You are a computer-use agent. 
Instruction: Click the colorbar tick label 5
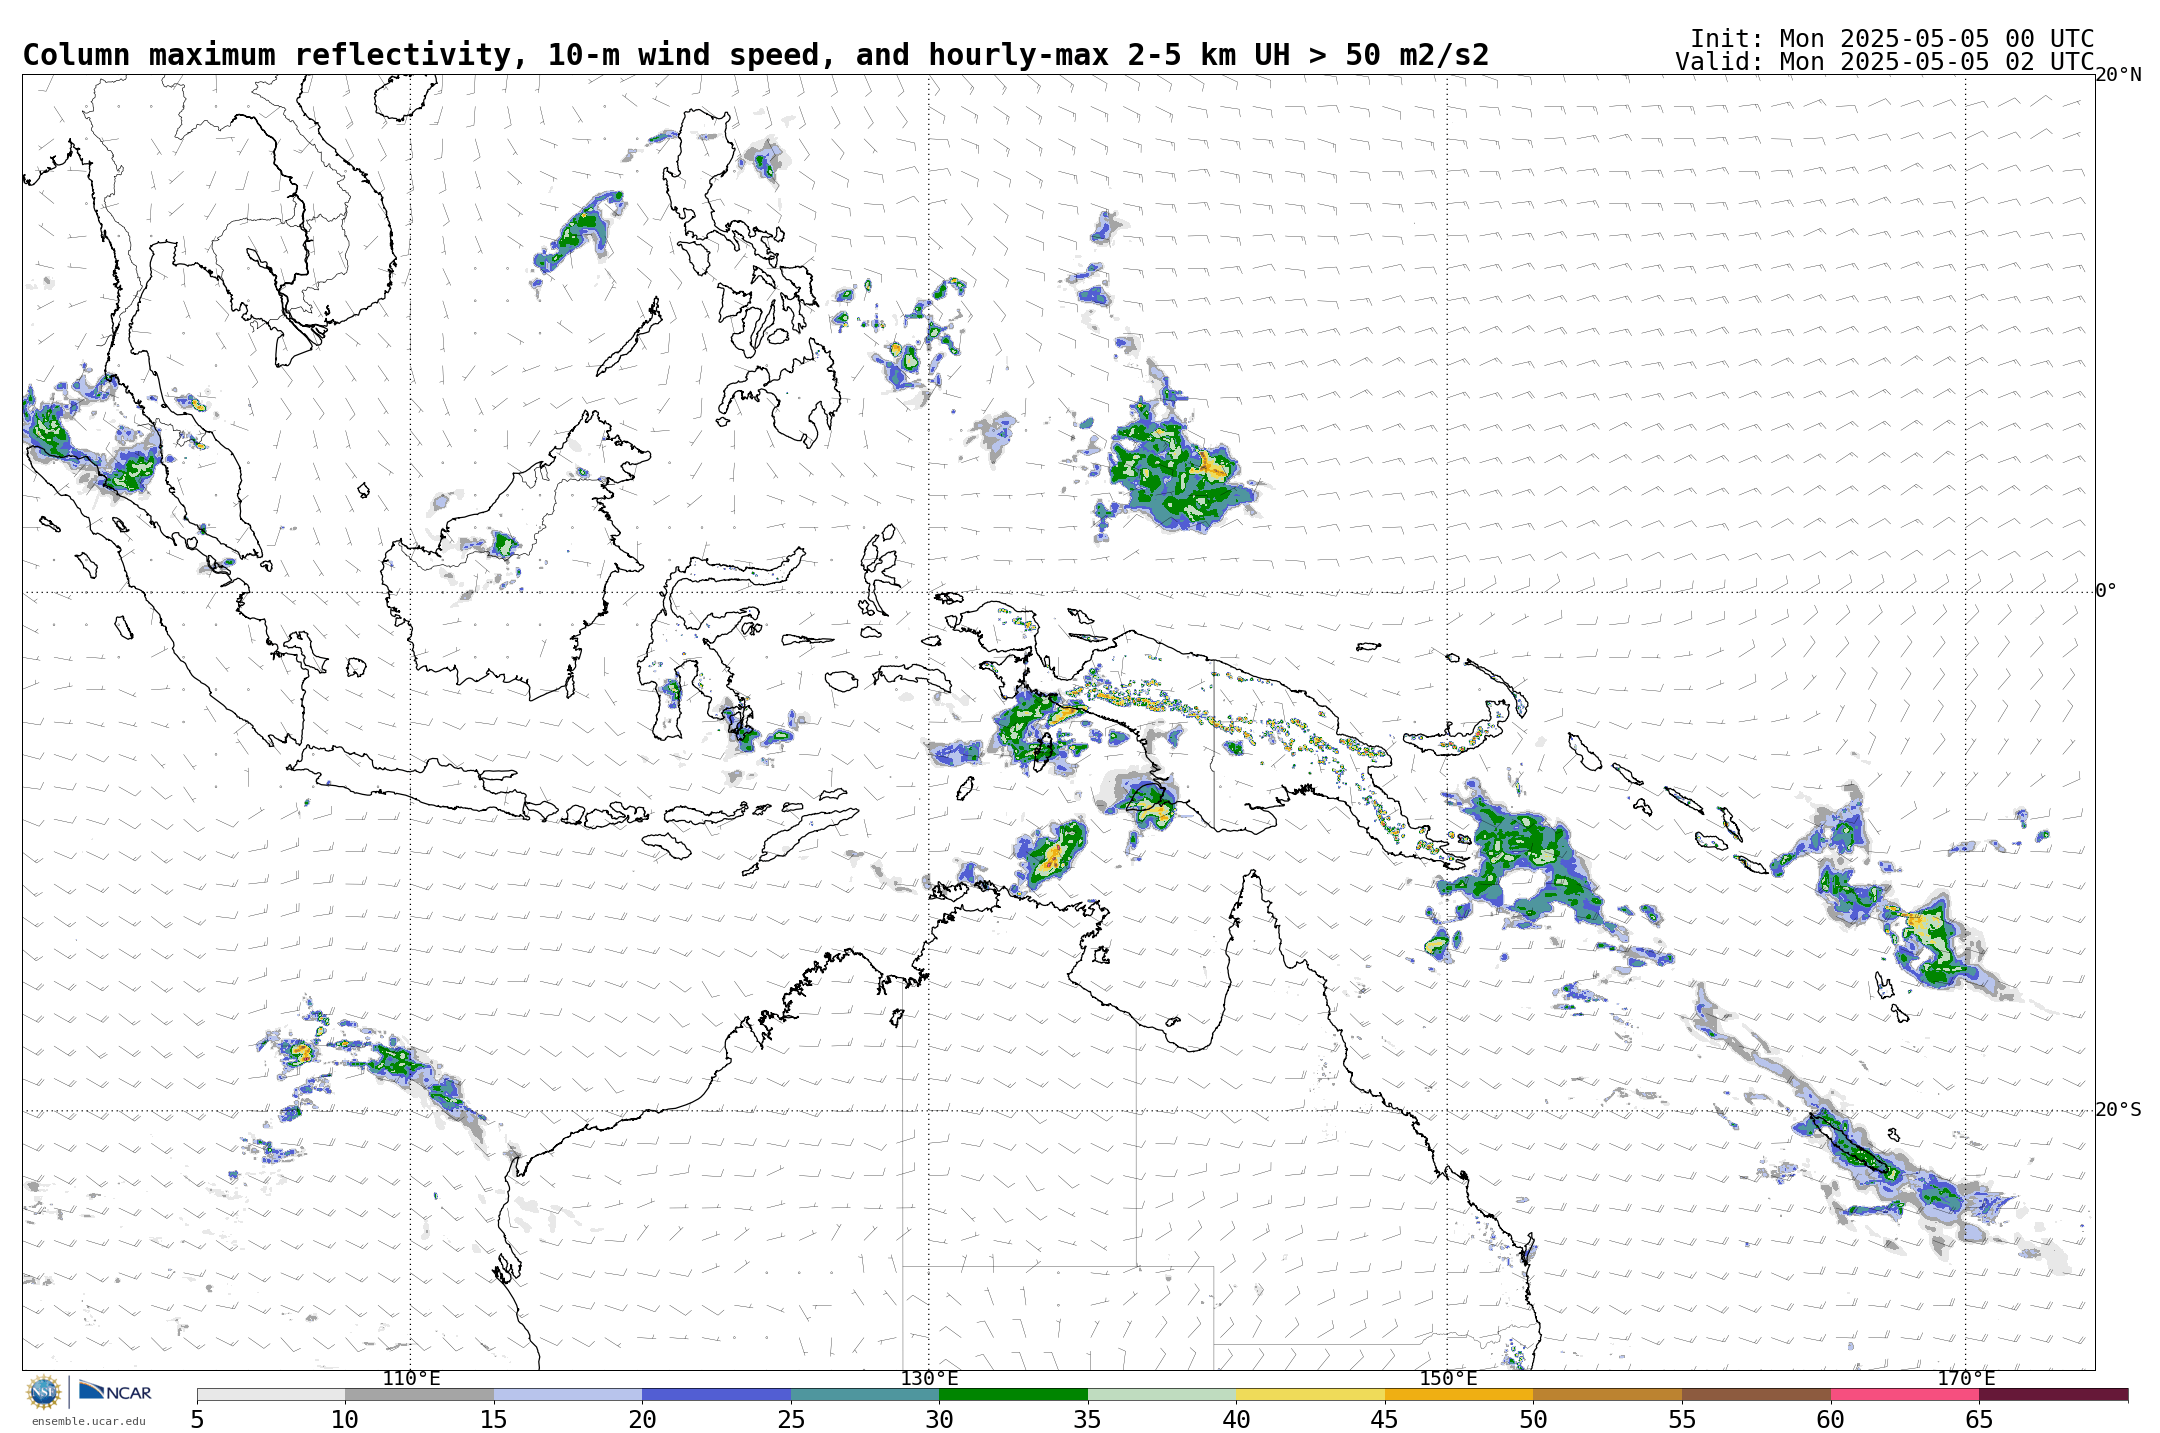click(197, 1420)
